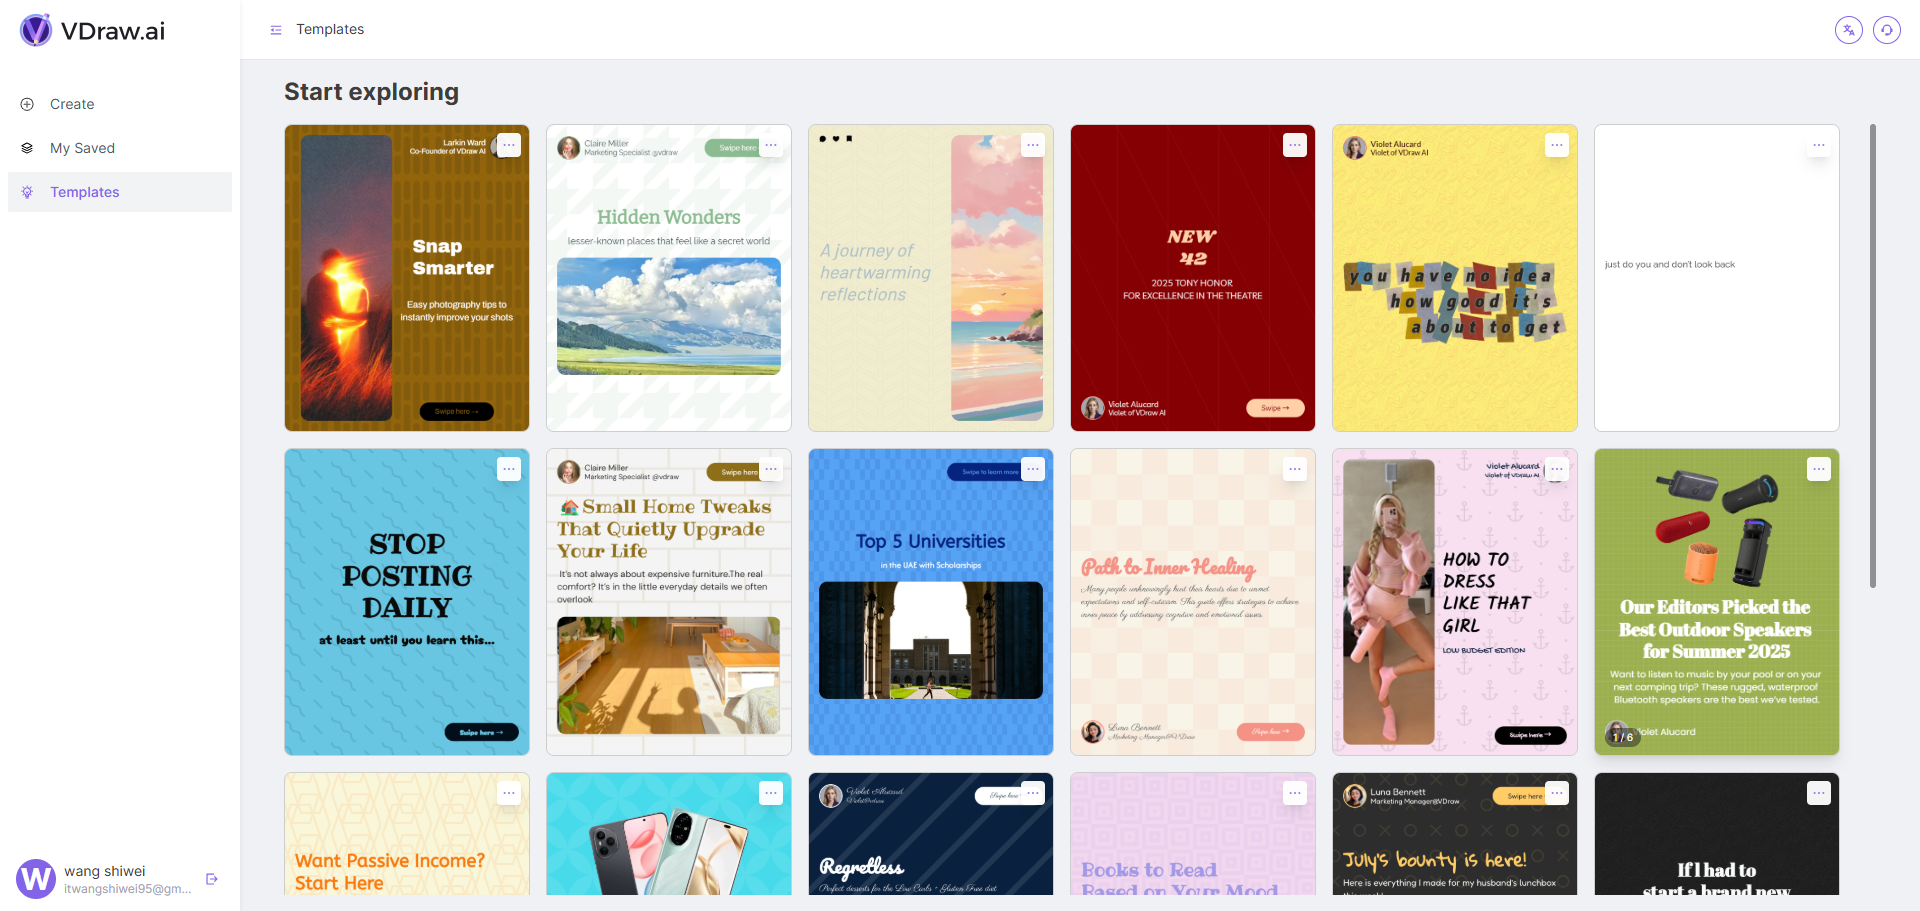Click the VDraw.ai logo icon
Viewport: 1920px width, 911px height.
point(36,30)
